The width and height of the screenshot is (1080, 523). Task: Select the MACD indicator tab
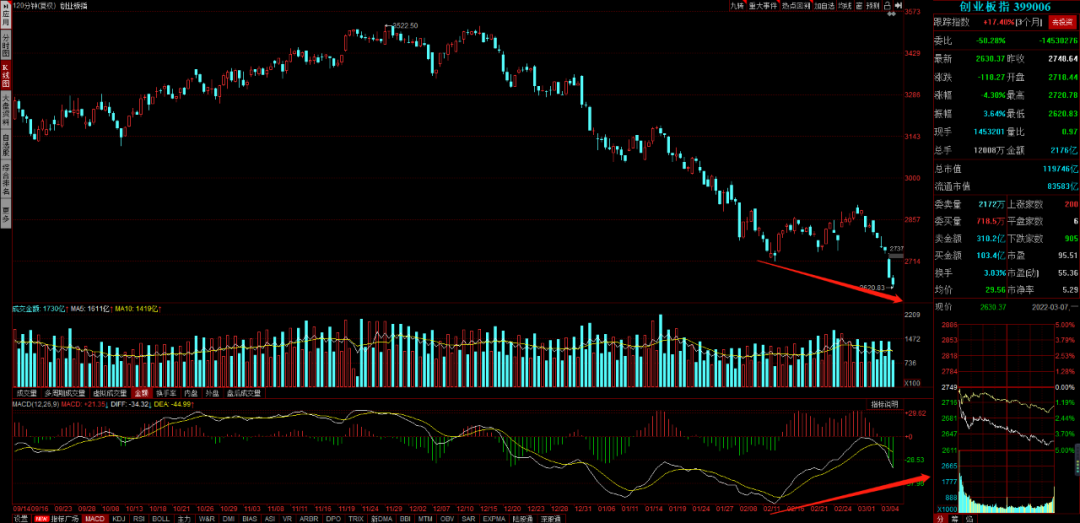(95, 518)
